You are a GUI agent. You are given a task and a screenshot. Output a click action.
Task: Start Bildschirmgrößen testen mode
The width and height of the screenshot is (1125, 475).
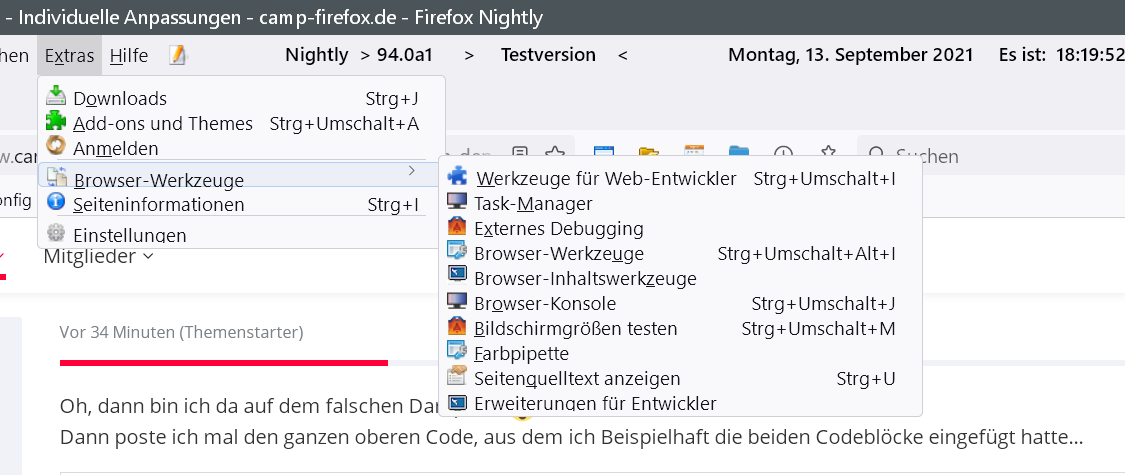coord(575,328)
